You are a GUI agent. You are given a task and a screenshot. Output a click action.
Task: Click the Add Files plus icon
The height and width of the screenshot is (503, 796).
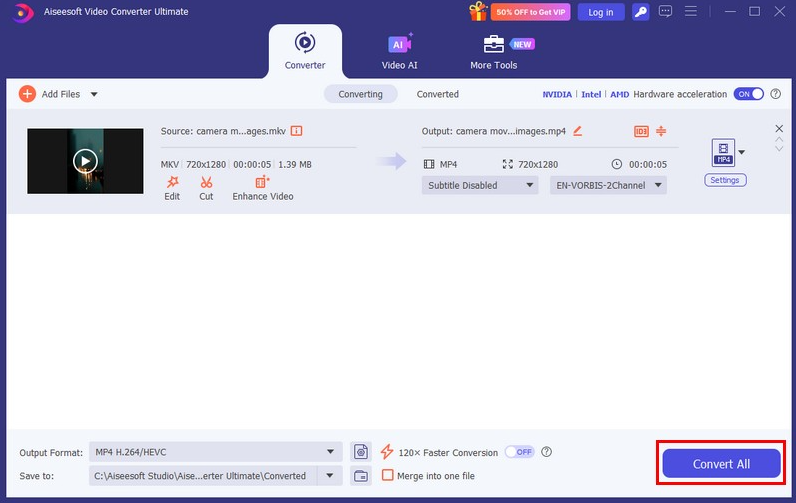point(27,94)
